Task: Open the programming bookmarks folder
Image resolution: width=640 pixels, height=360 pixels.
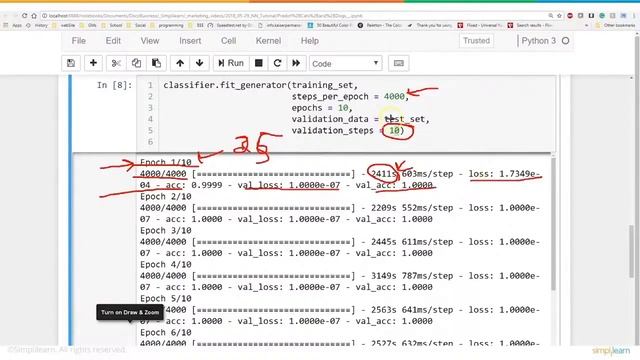Action: pos(167,25)
